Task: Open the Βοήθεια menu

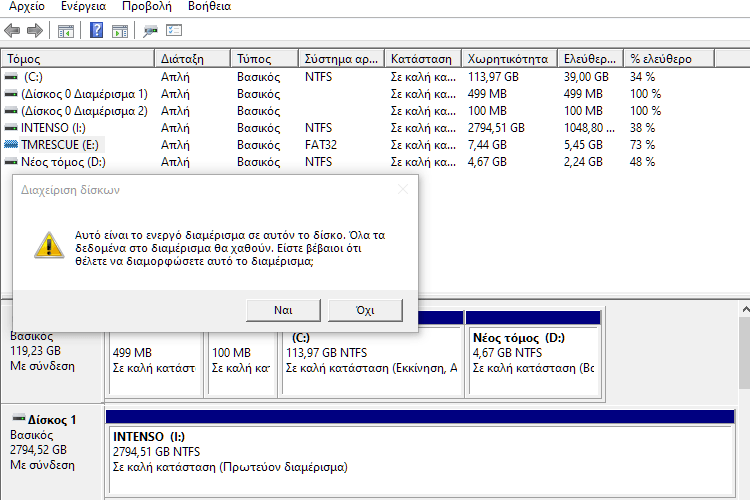Action: [210, 6]
